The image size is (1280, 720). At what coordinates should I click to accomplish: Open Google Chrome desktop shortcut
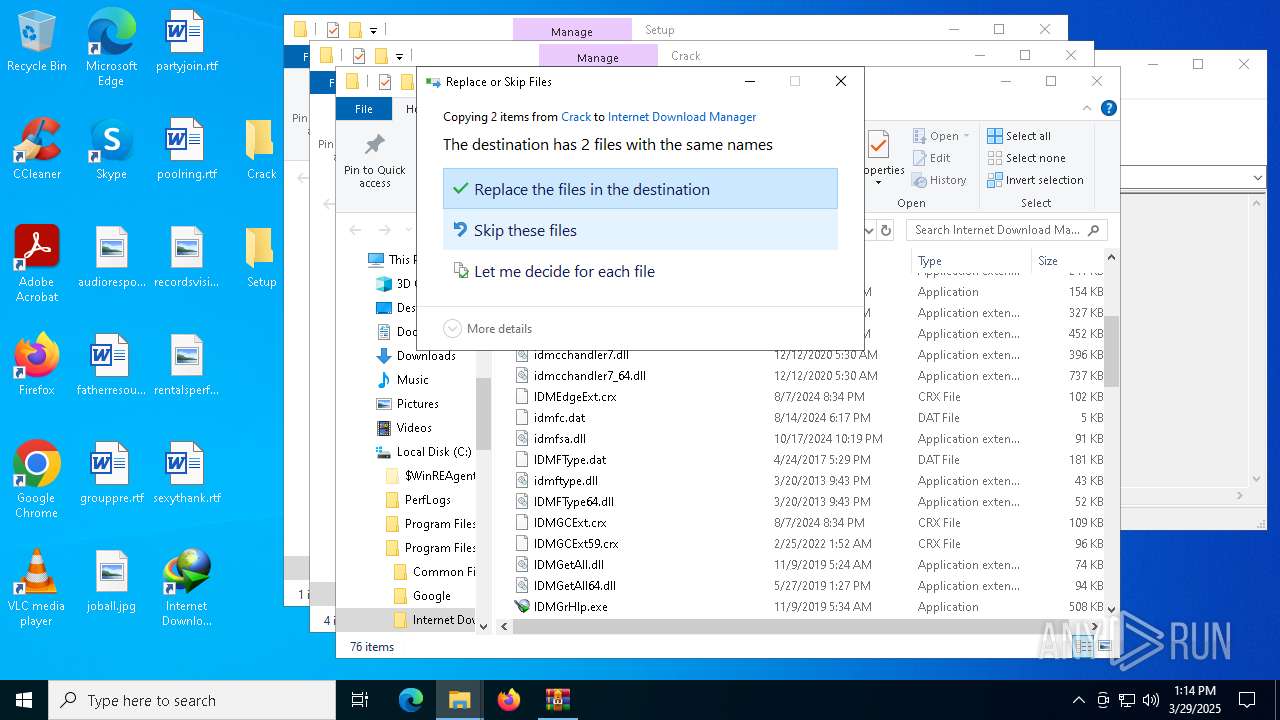[37, 480]
